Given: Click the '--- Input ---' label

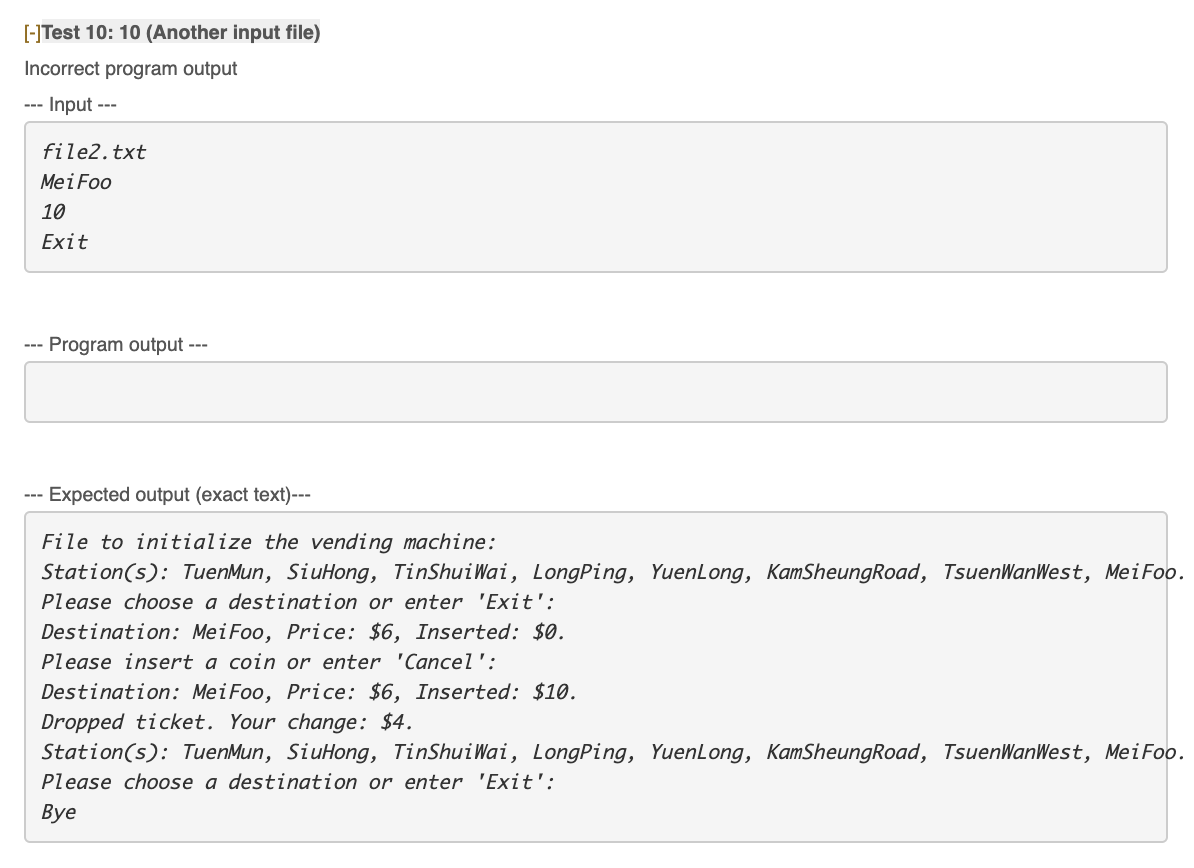Looking at the screenshot, I should 70,104.
